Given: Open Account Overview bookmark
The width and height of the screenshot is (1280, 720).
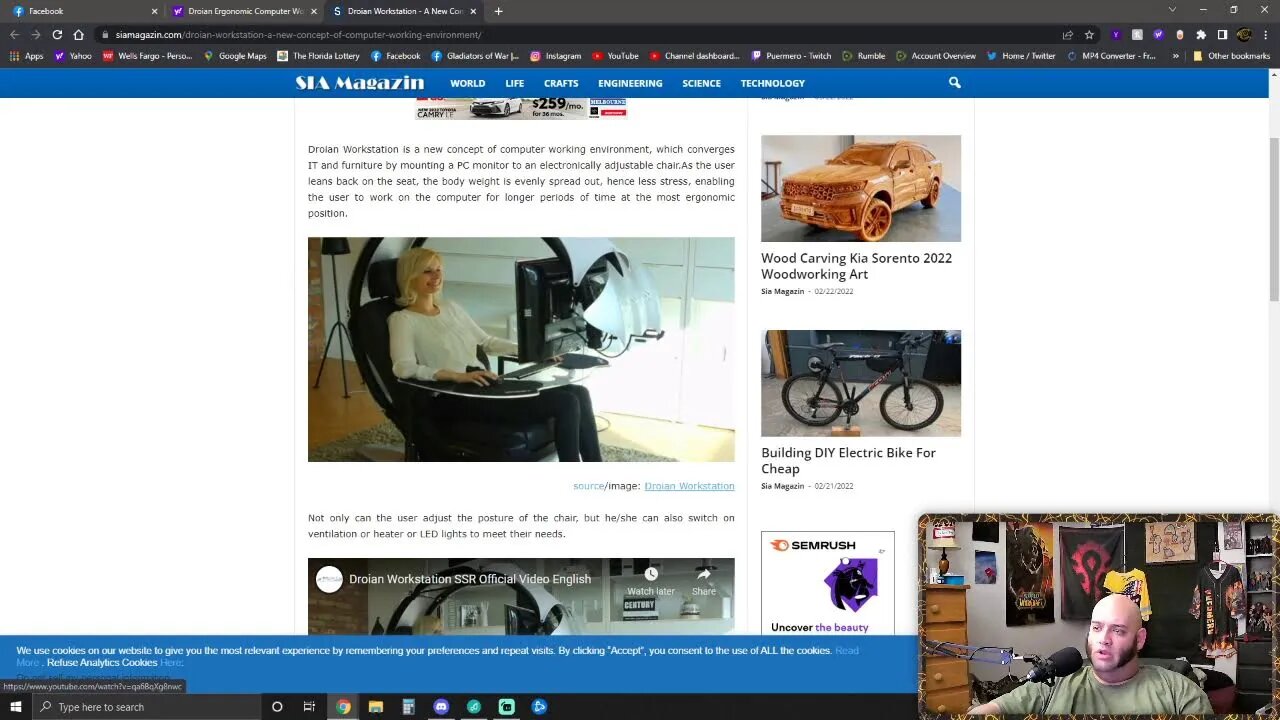Looking at the screenshot, I should [935, 56].
